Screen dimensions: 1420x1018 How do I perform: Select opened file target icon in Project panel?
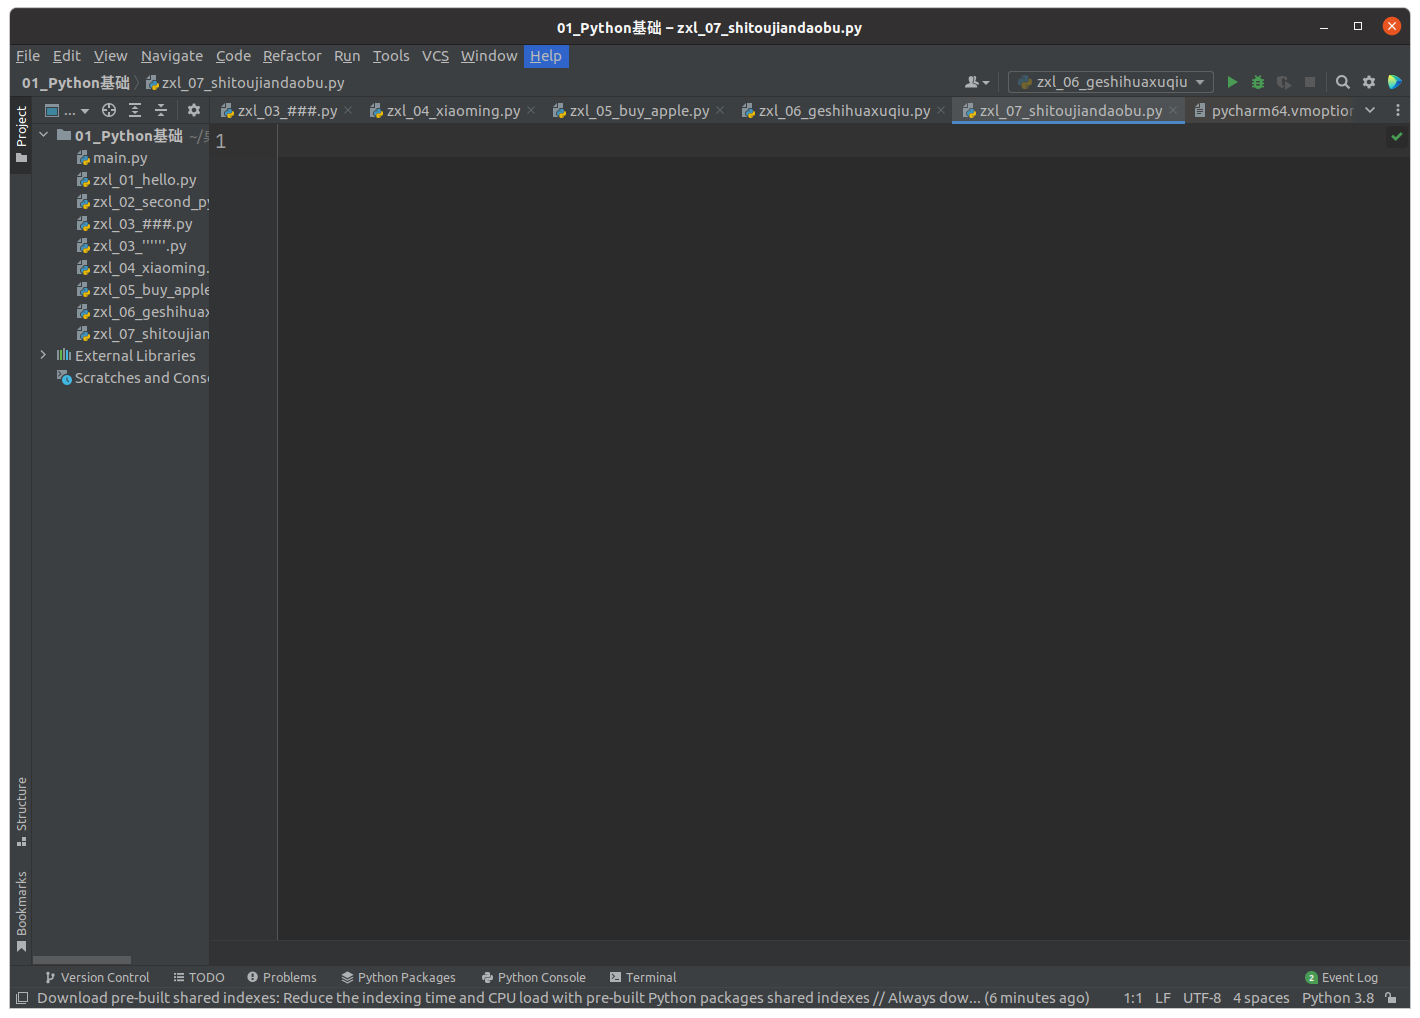pos(109,110)
